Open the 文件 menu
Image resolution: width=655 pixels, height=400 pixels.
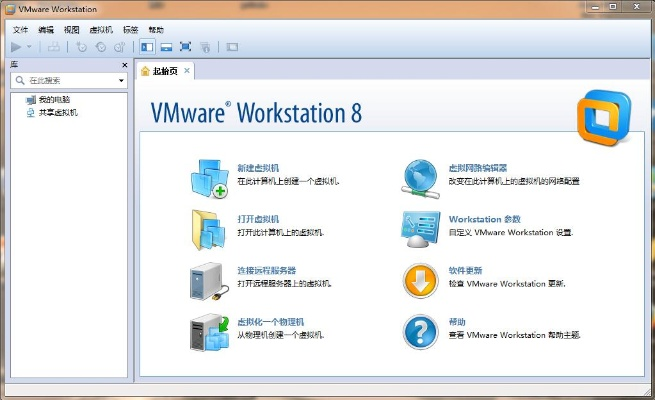point(20,30)
